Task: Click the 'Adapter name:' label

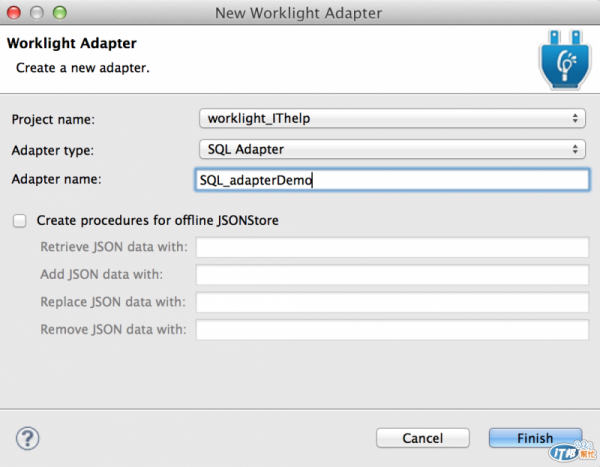Action: [57, 179]
